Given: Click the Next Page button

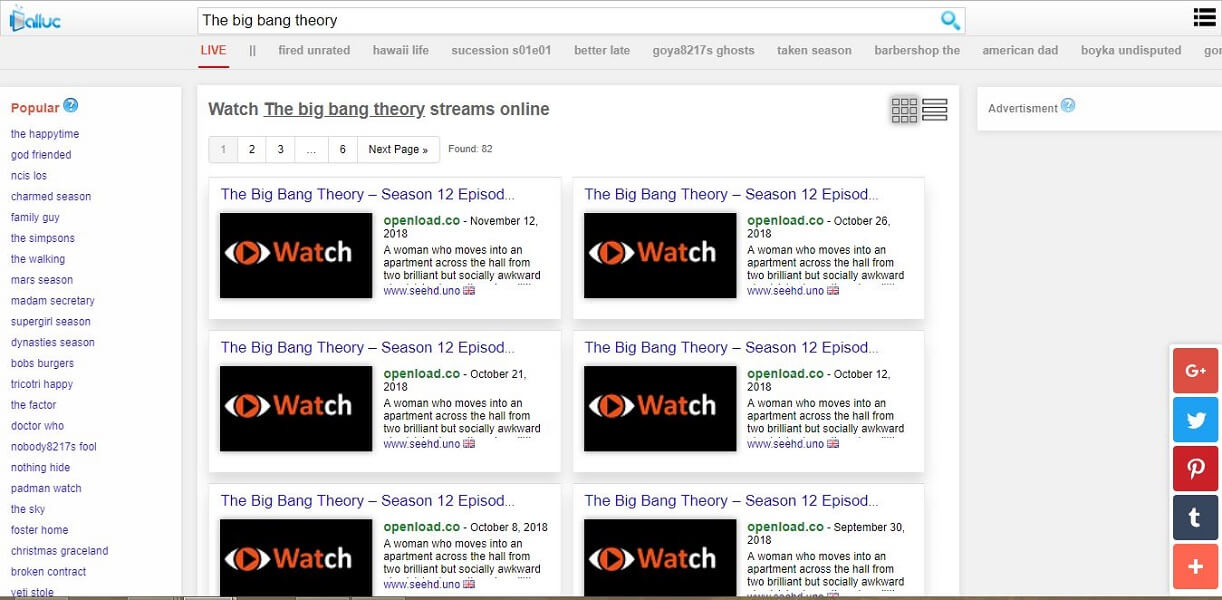Looking at the screenshot, I should tap(398, 149).
